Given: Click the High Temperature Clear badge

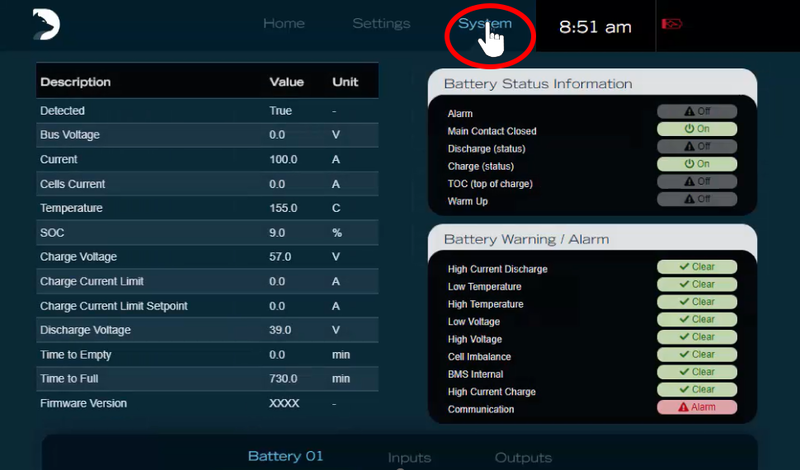Looking at the screenshot, I should pos(697,302).
